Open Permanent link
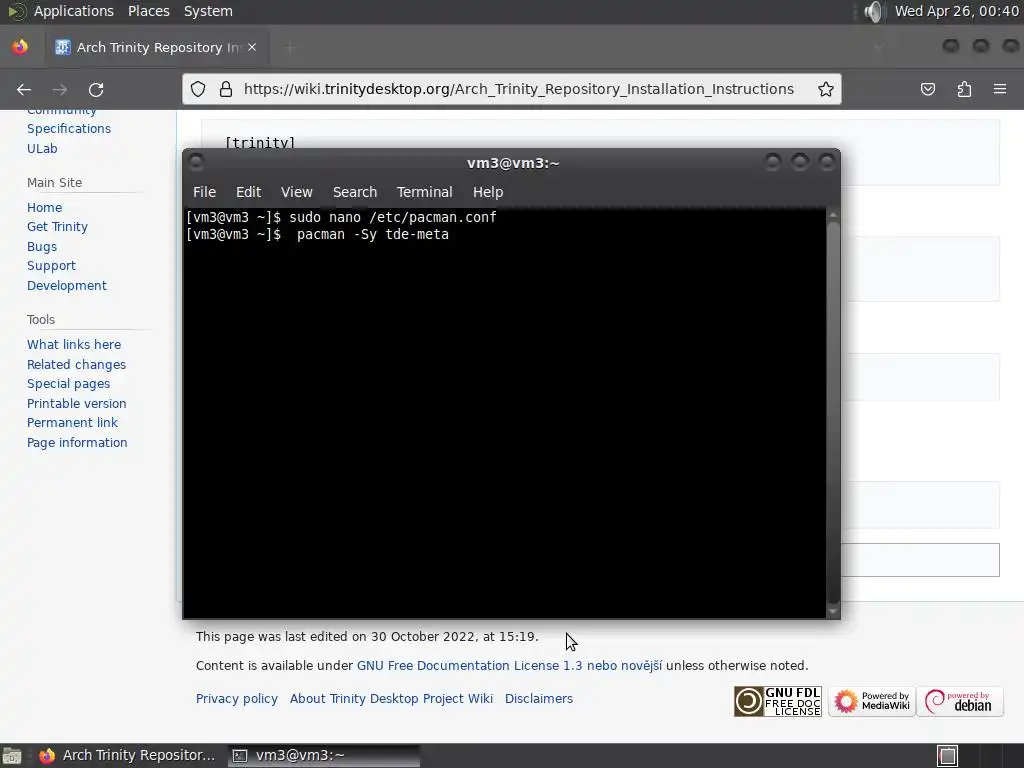Image resolution: width=1024 pixels, height=768 pixels. [72, 423]
